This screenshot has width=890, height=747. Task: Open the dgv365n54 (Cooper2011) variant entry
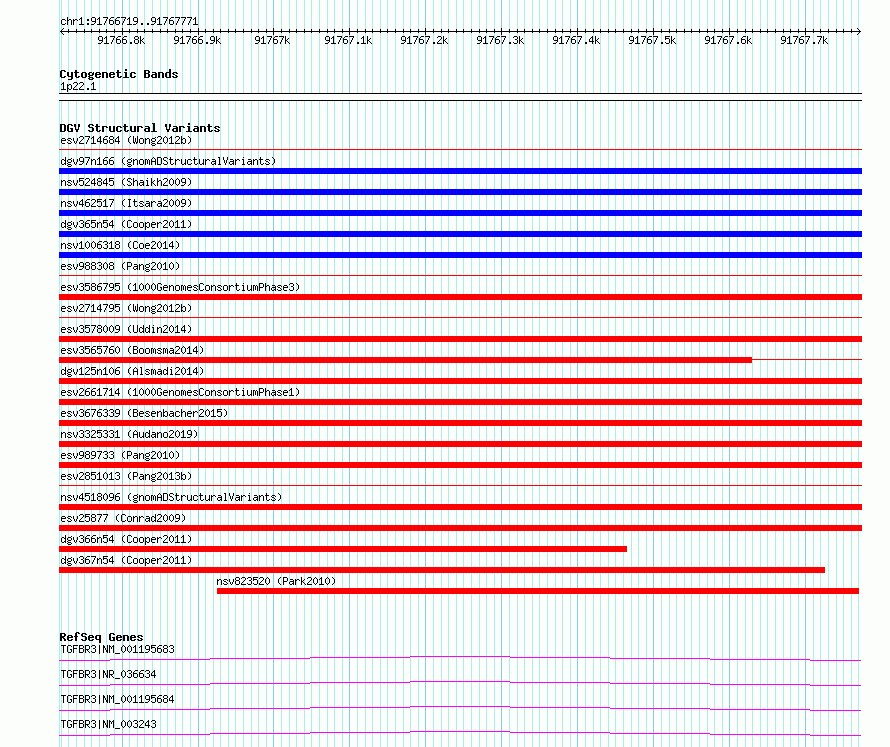(x=126, y=224)
